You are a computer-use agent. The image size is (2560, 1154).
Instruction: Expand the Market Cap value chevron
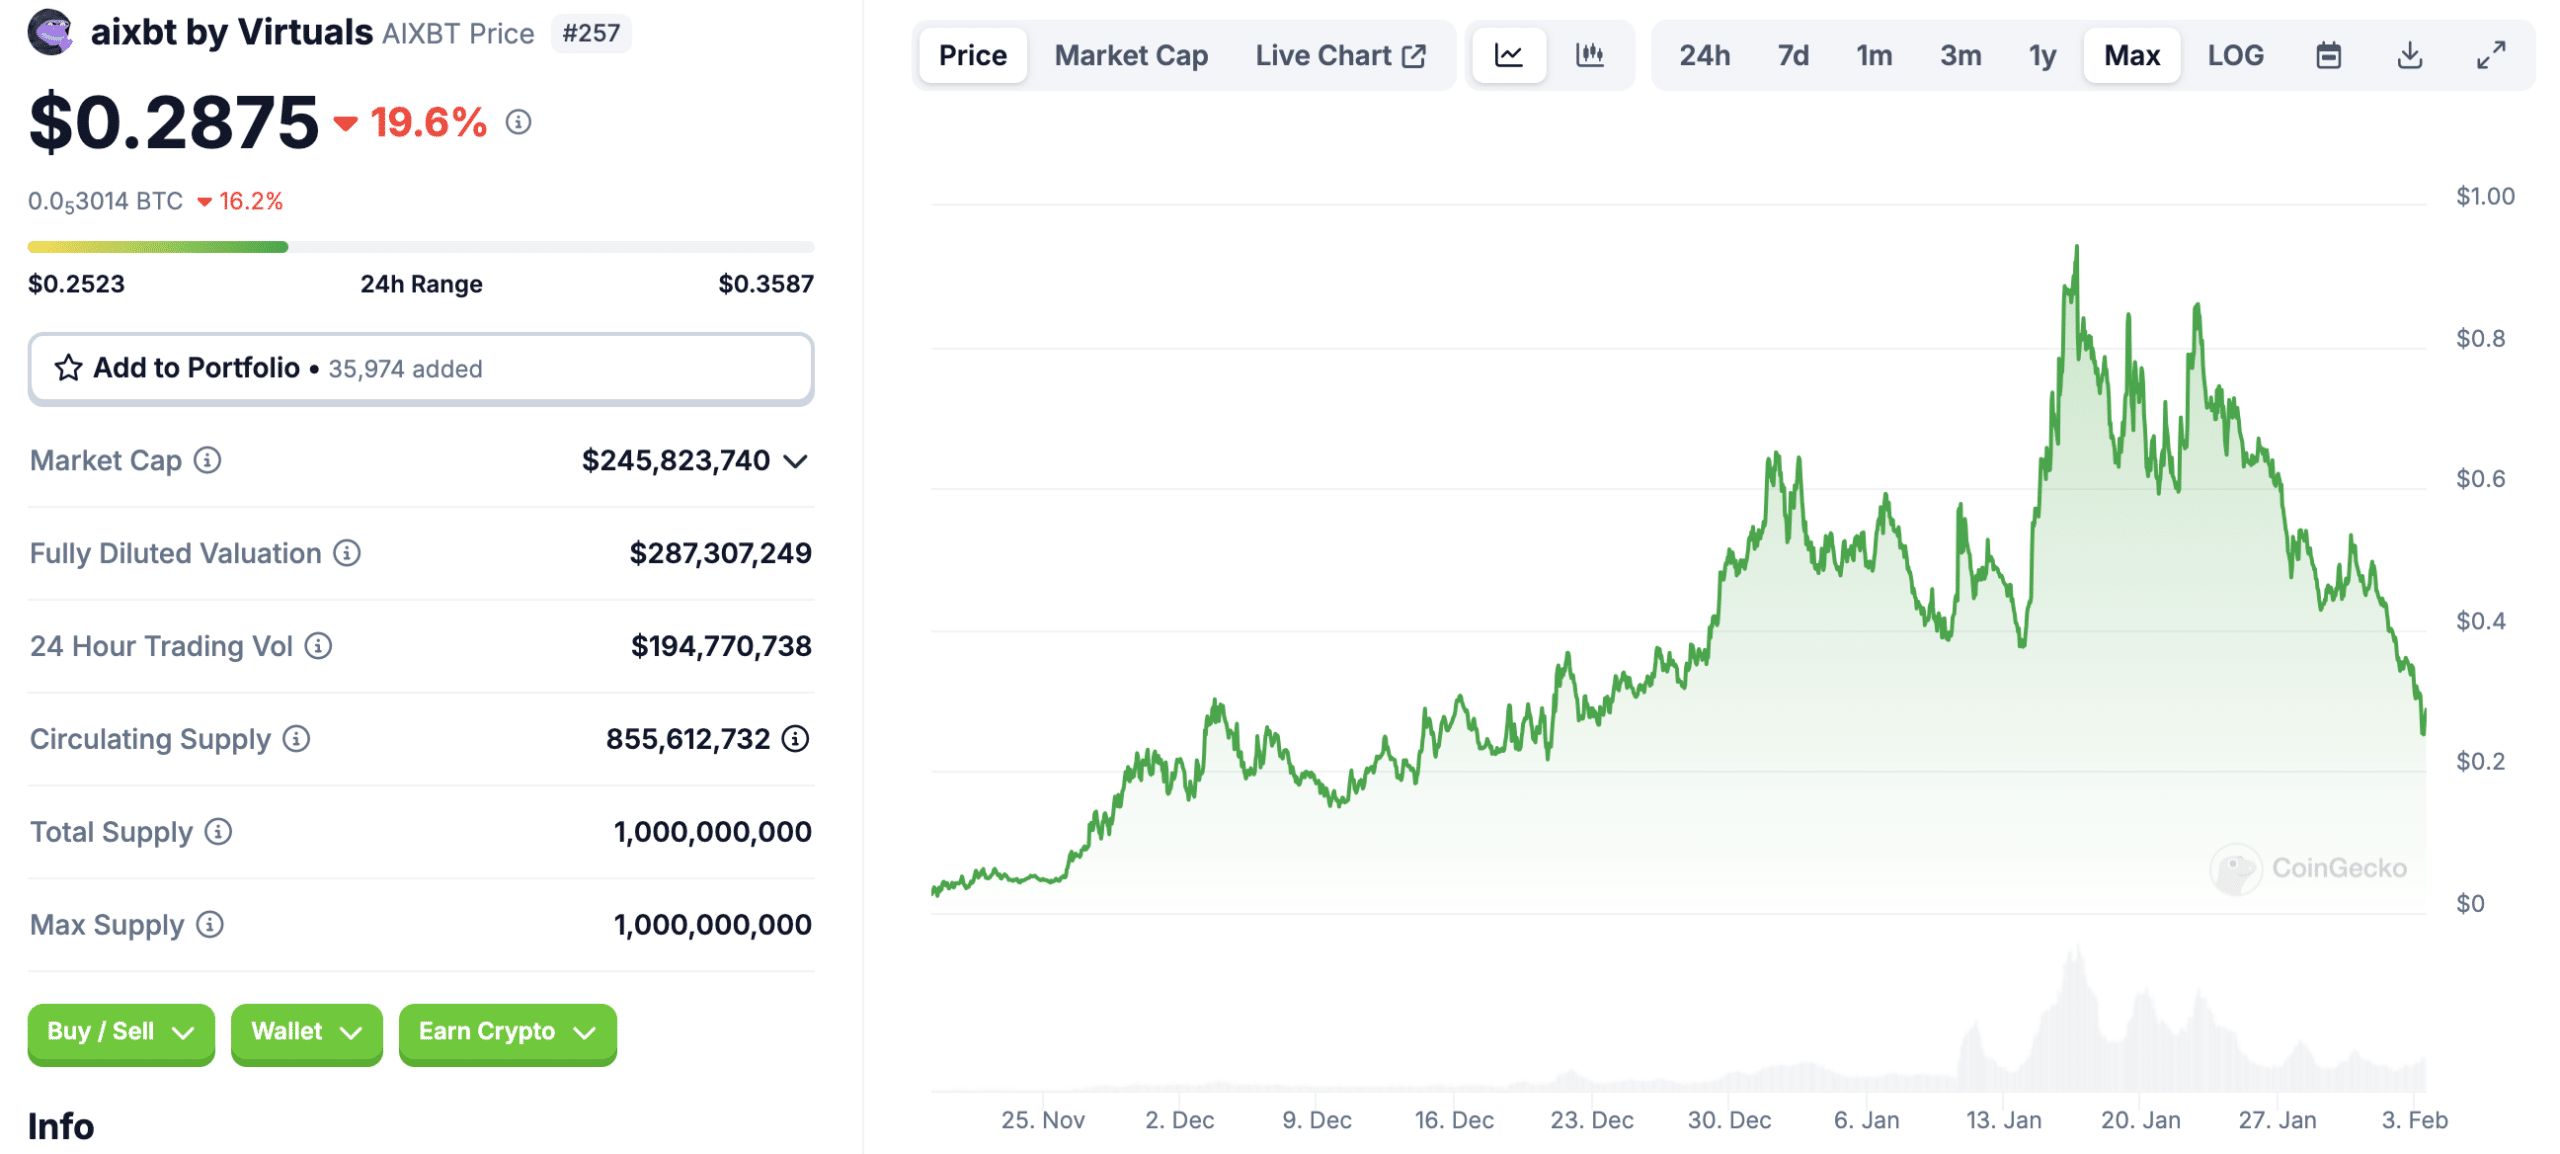click(795, 461)
